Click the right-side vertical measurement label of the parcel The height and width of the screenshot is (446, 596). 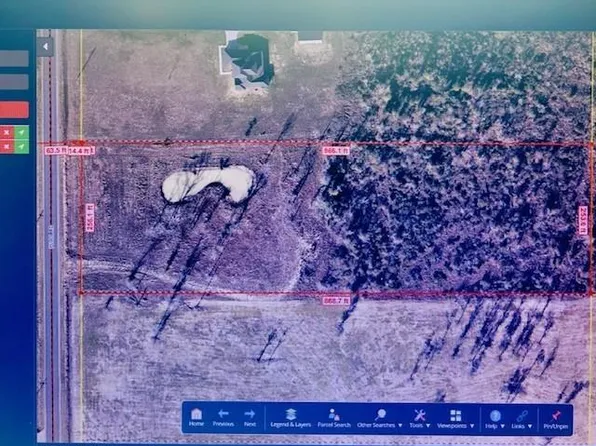(x=583, y=220)
